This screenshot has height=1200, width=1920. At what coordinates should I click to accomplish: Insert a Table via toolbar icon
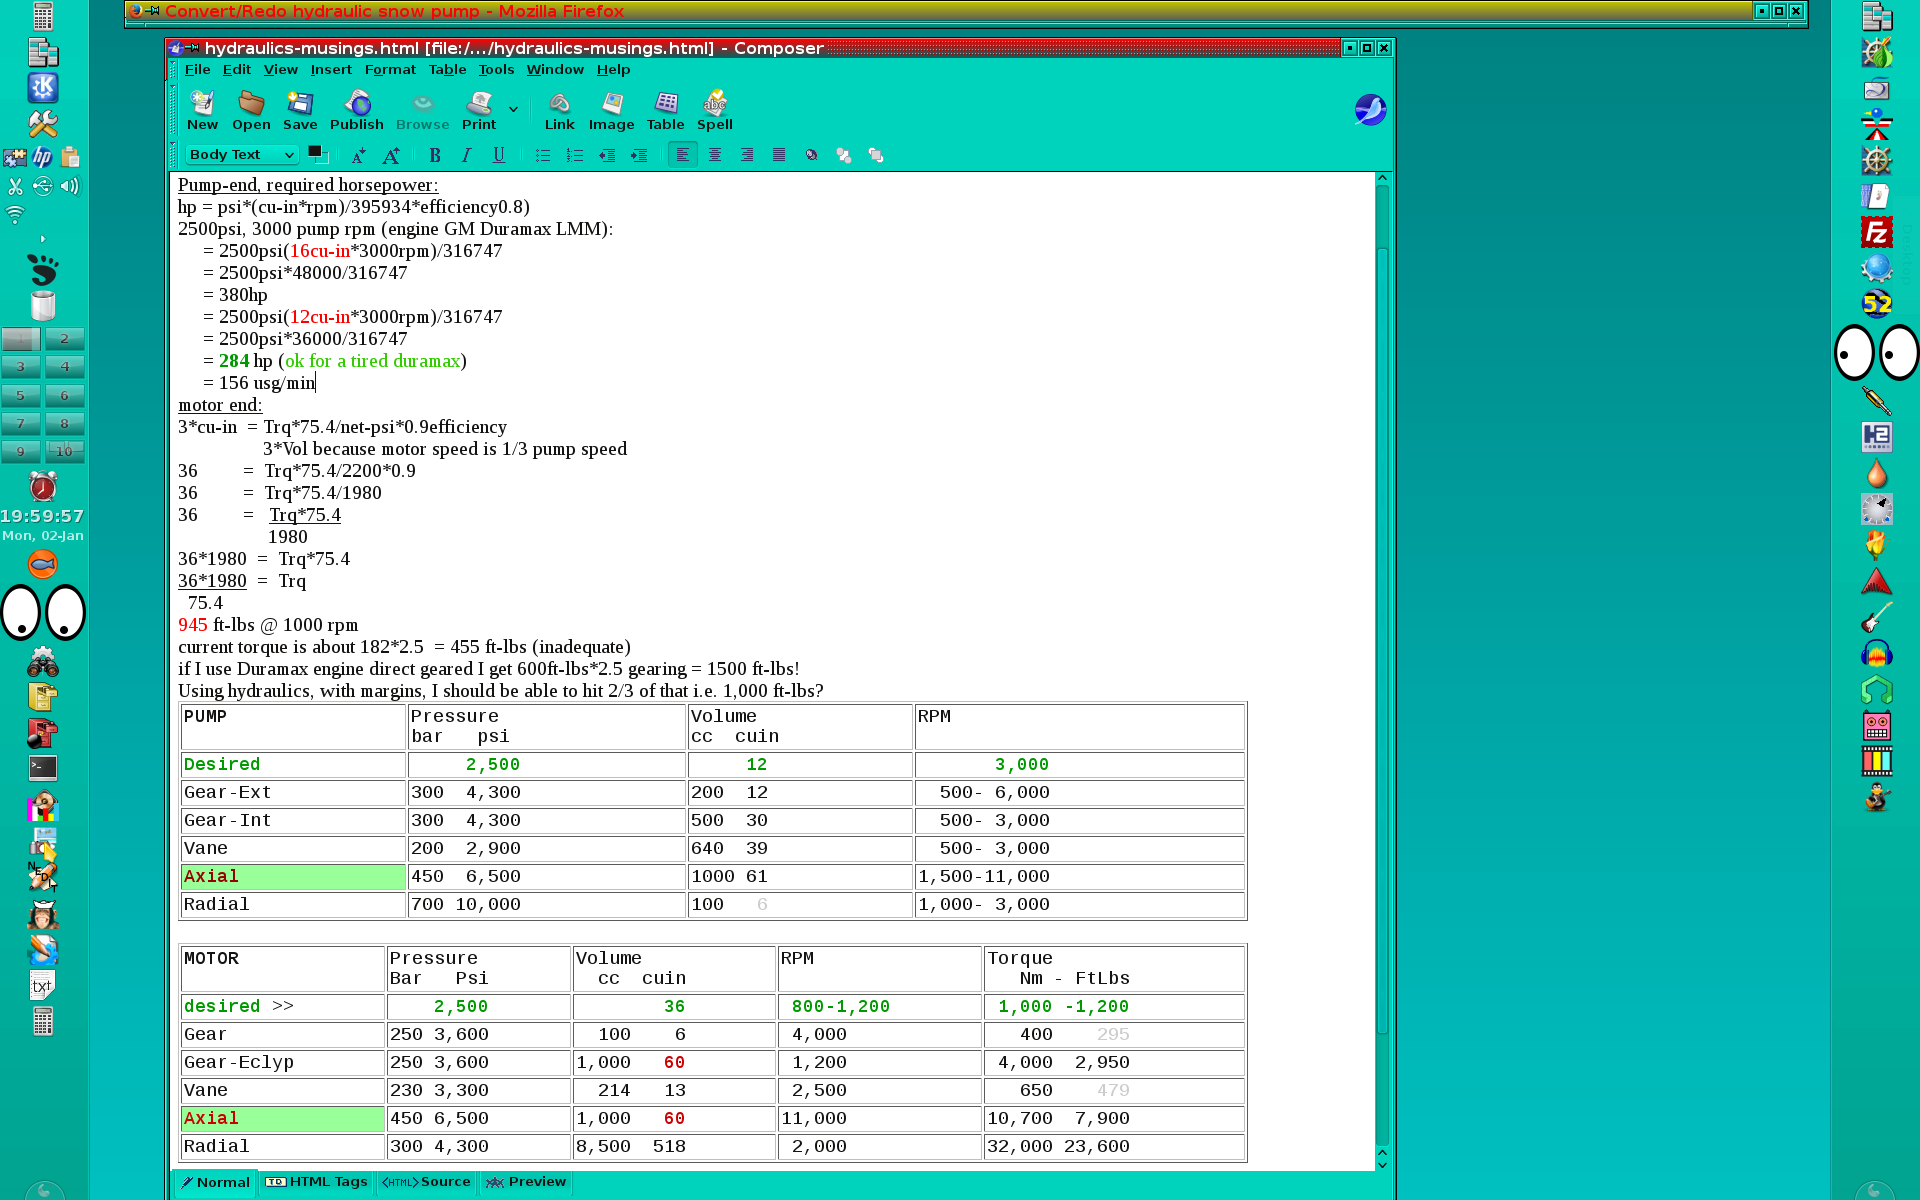click(x=665, y=111)
